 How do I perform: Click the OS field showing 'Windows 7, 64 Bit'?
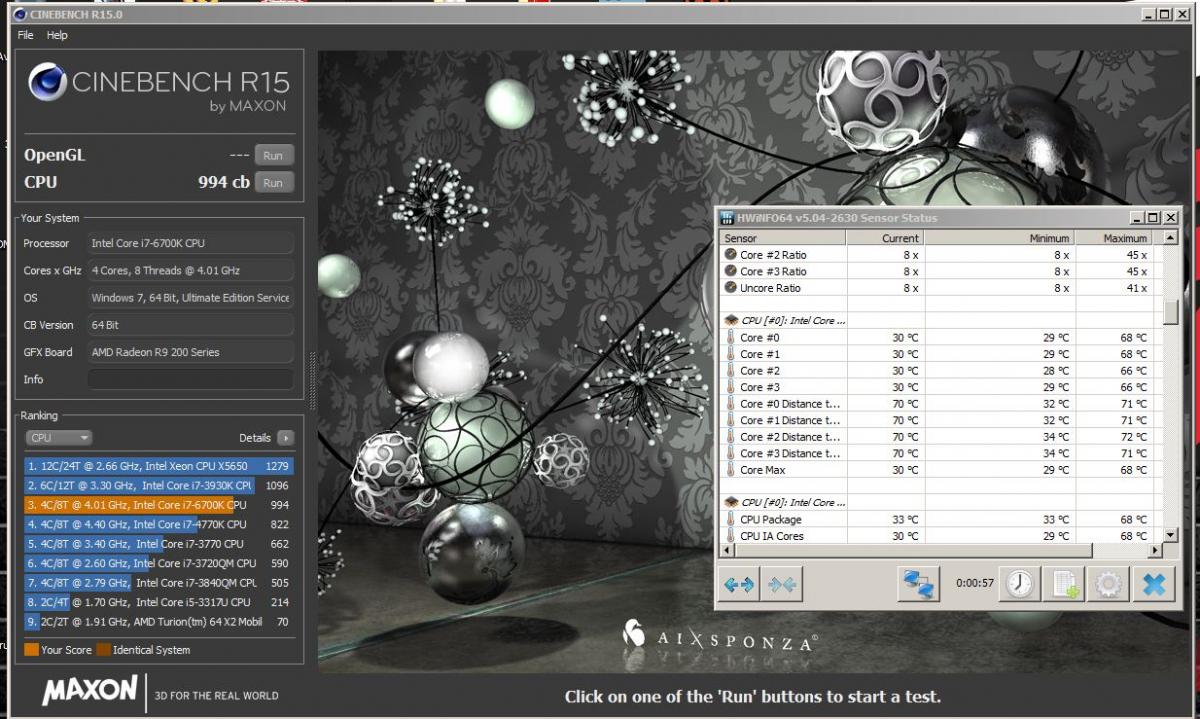(191, 297)
